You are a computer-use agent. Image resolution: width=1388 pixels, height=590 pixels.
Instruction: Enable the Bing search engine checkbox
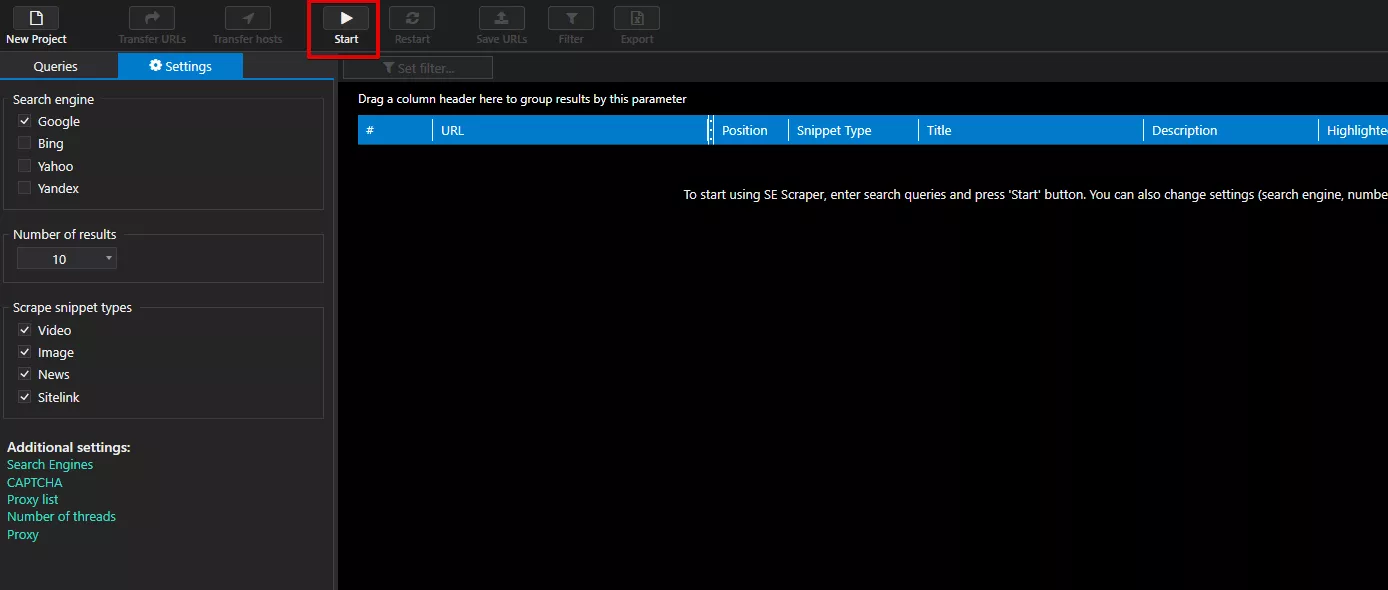tap(25, 143)
